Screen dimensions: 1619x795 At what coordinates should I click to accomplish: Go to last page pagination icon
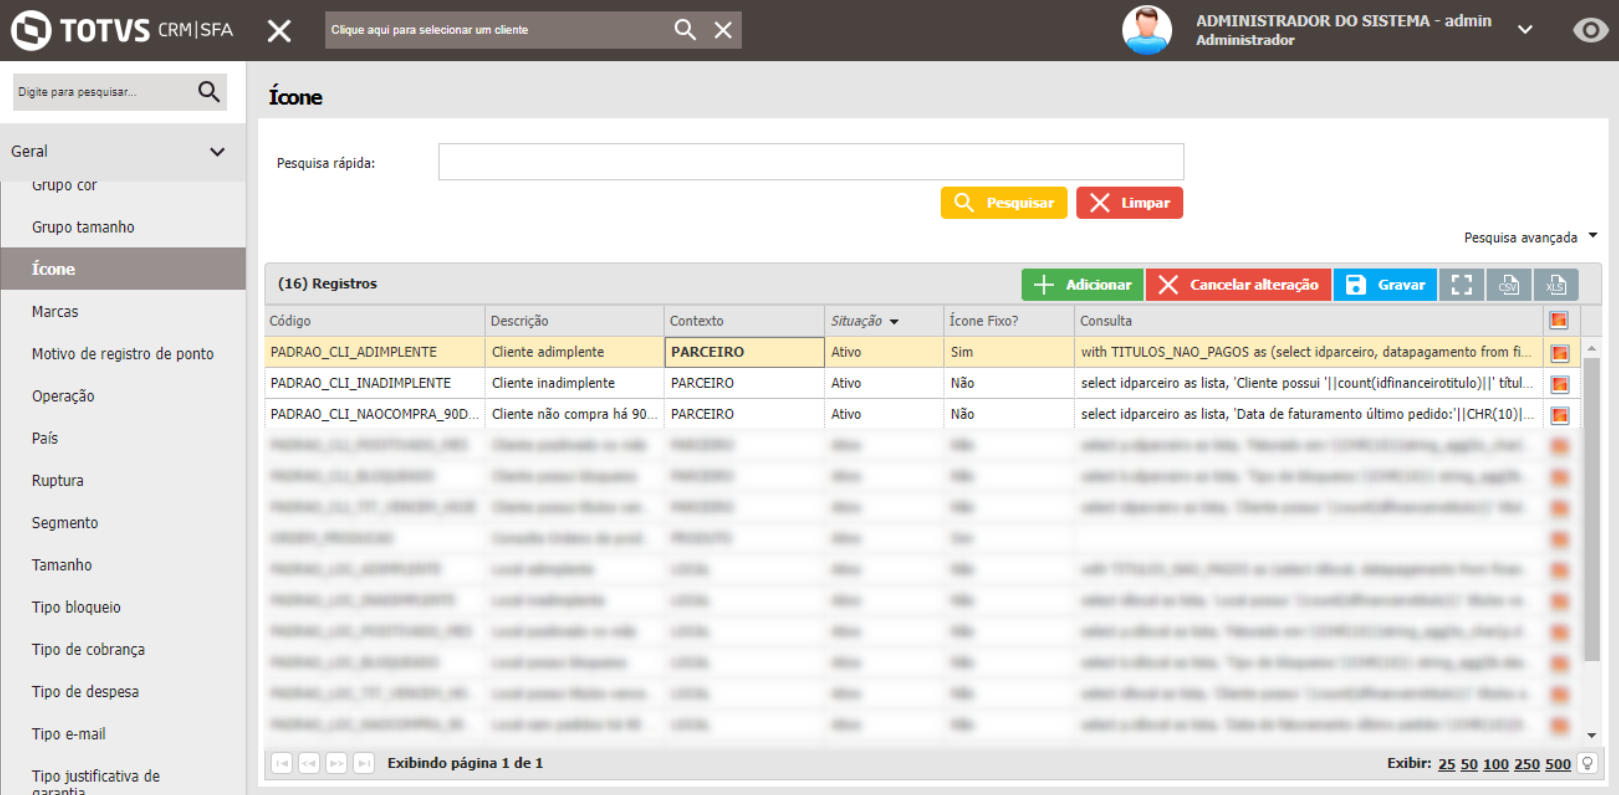pos(364,763)
